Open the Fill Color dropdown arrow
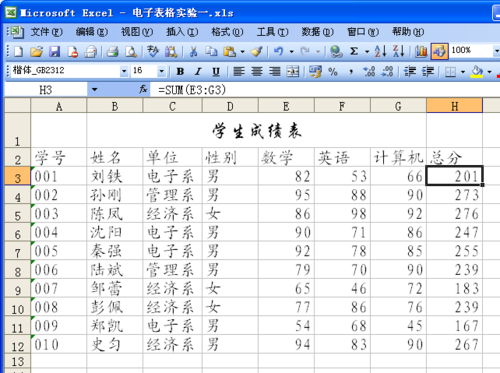The height and width of the screenshot is (373, 500). point(489,71)
